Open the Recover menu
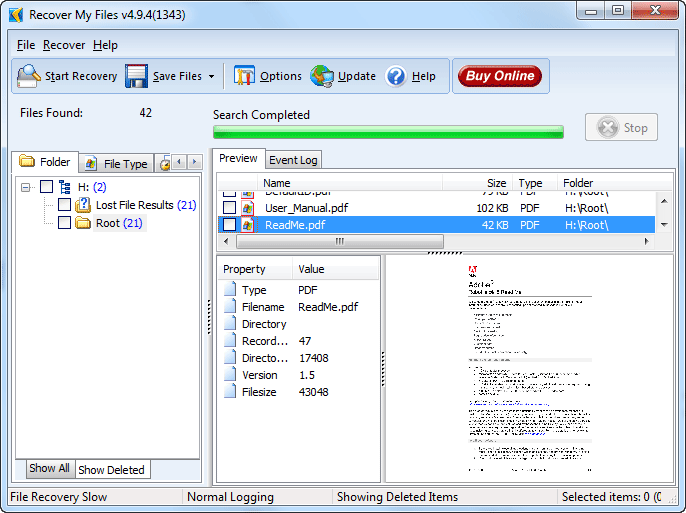Viewport: 686px width, 513px height. 64,45
